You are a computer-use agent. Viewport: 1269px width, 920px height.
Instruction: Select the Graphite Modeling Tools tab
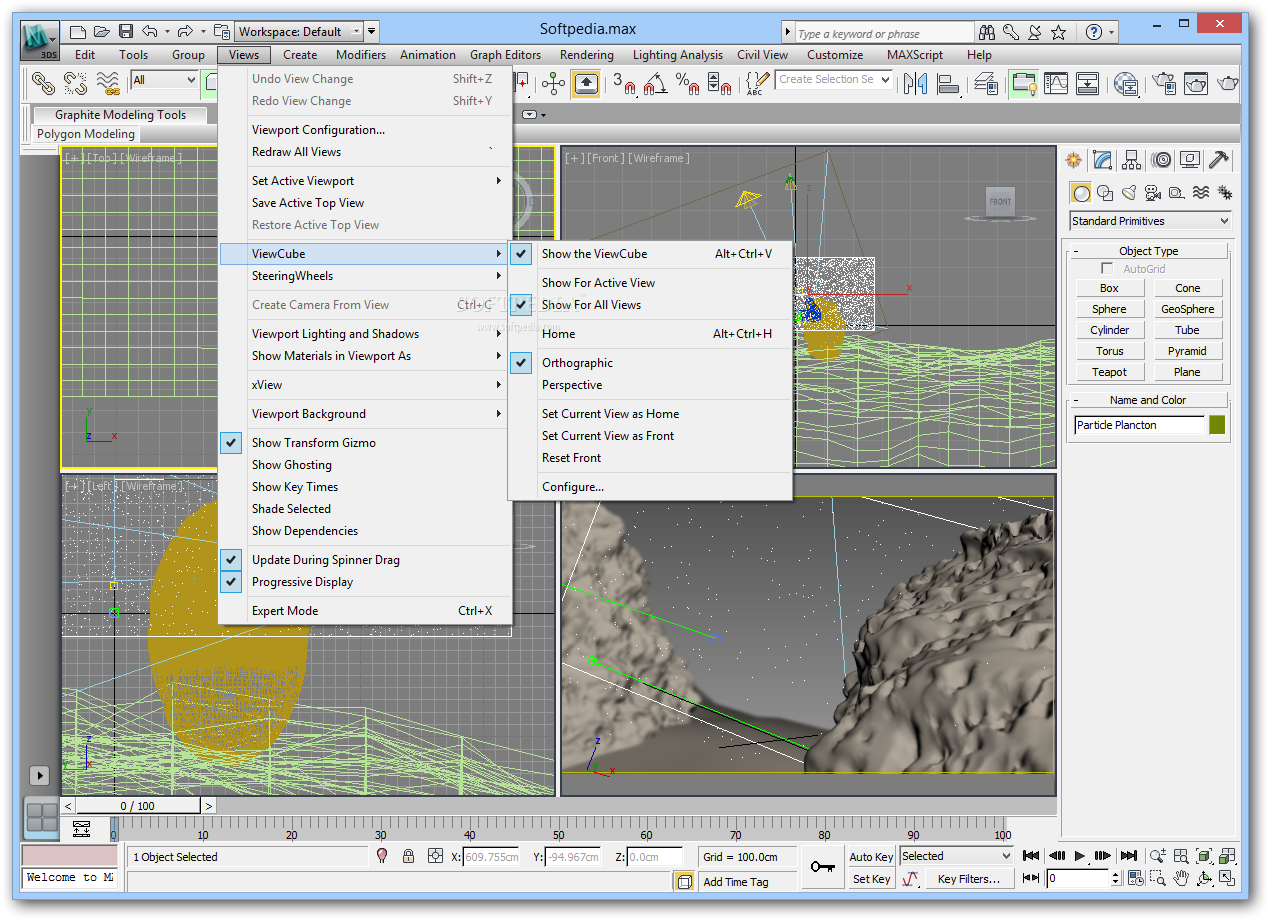pos(120,115)
